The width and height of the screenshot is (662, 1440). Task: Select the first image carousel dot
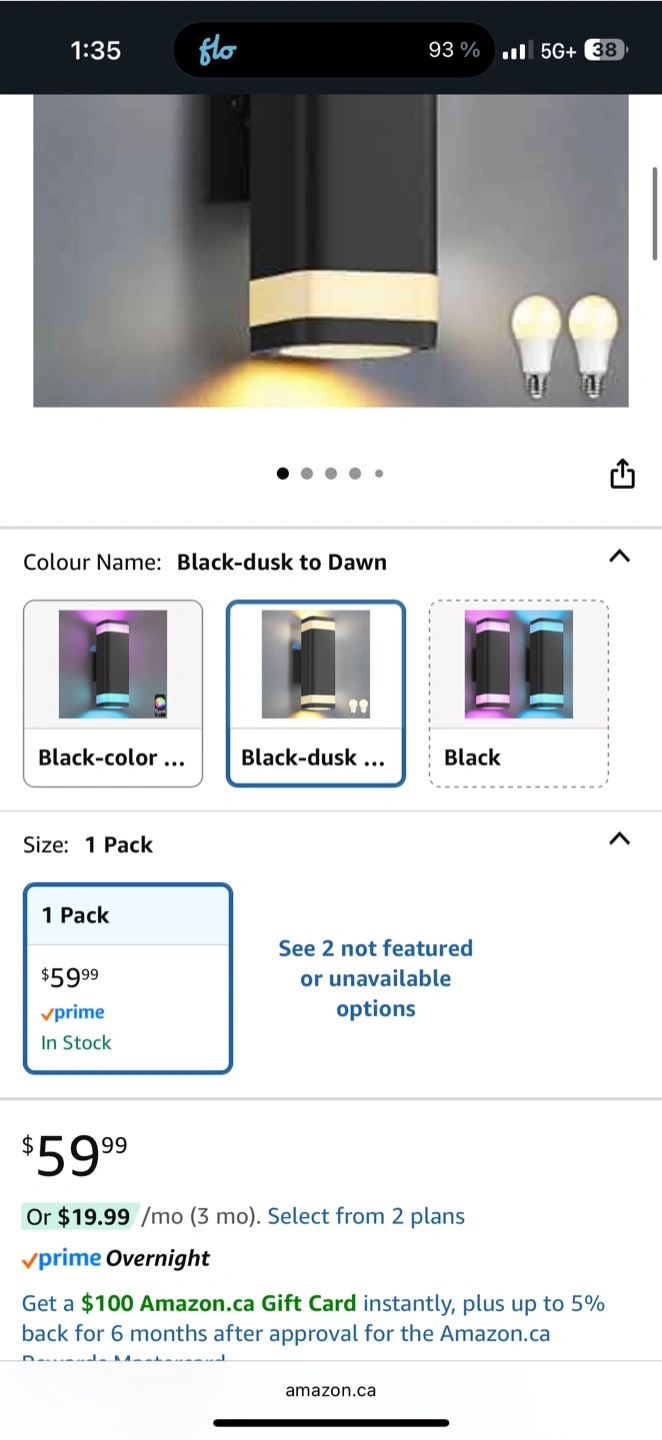283,473
